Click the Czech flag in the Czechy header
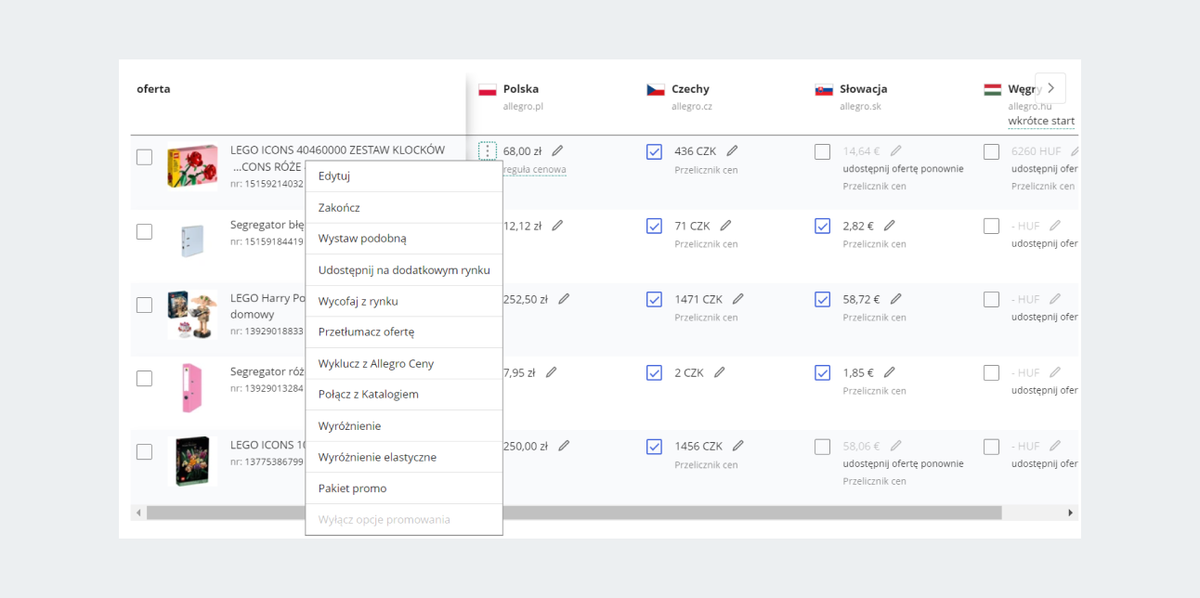 [656, 90]
